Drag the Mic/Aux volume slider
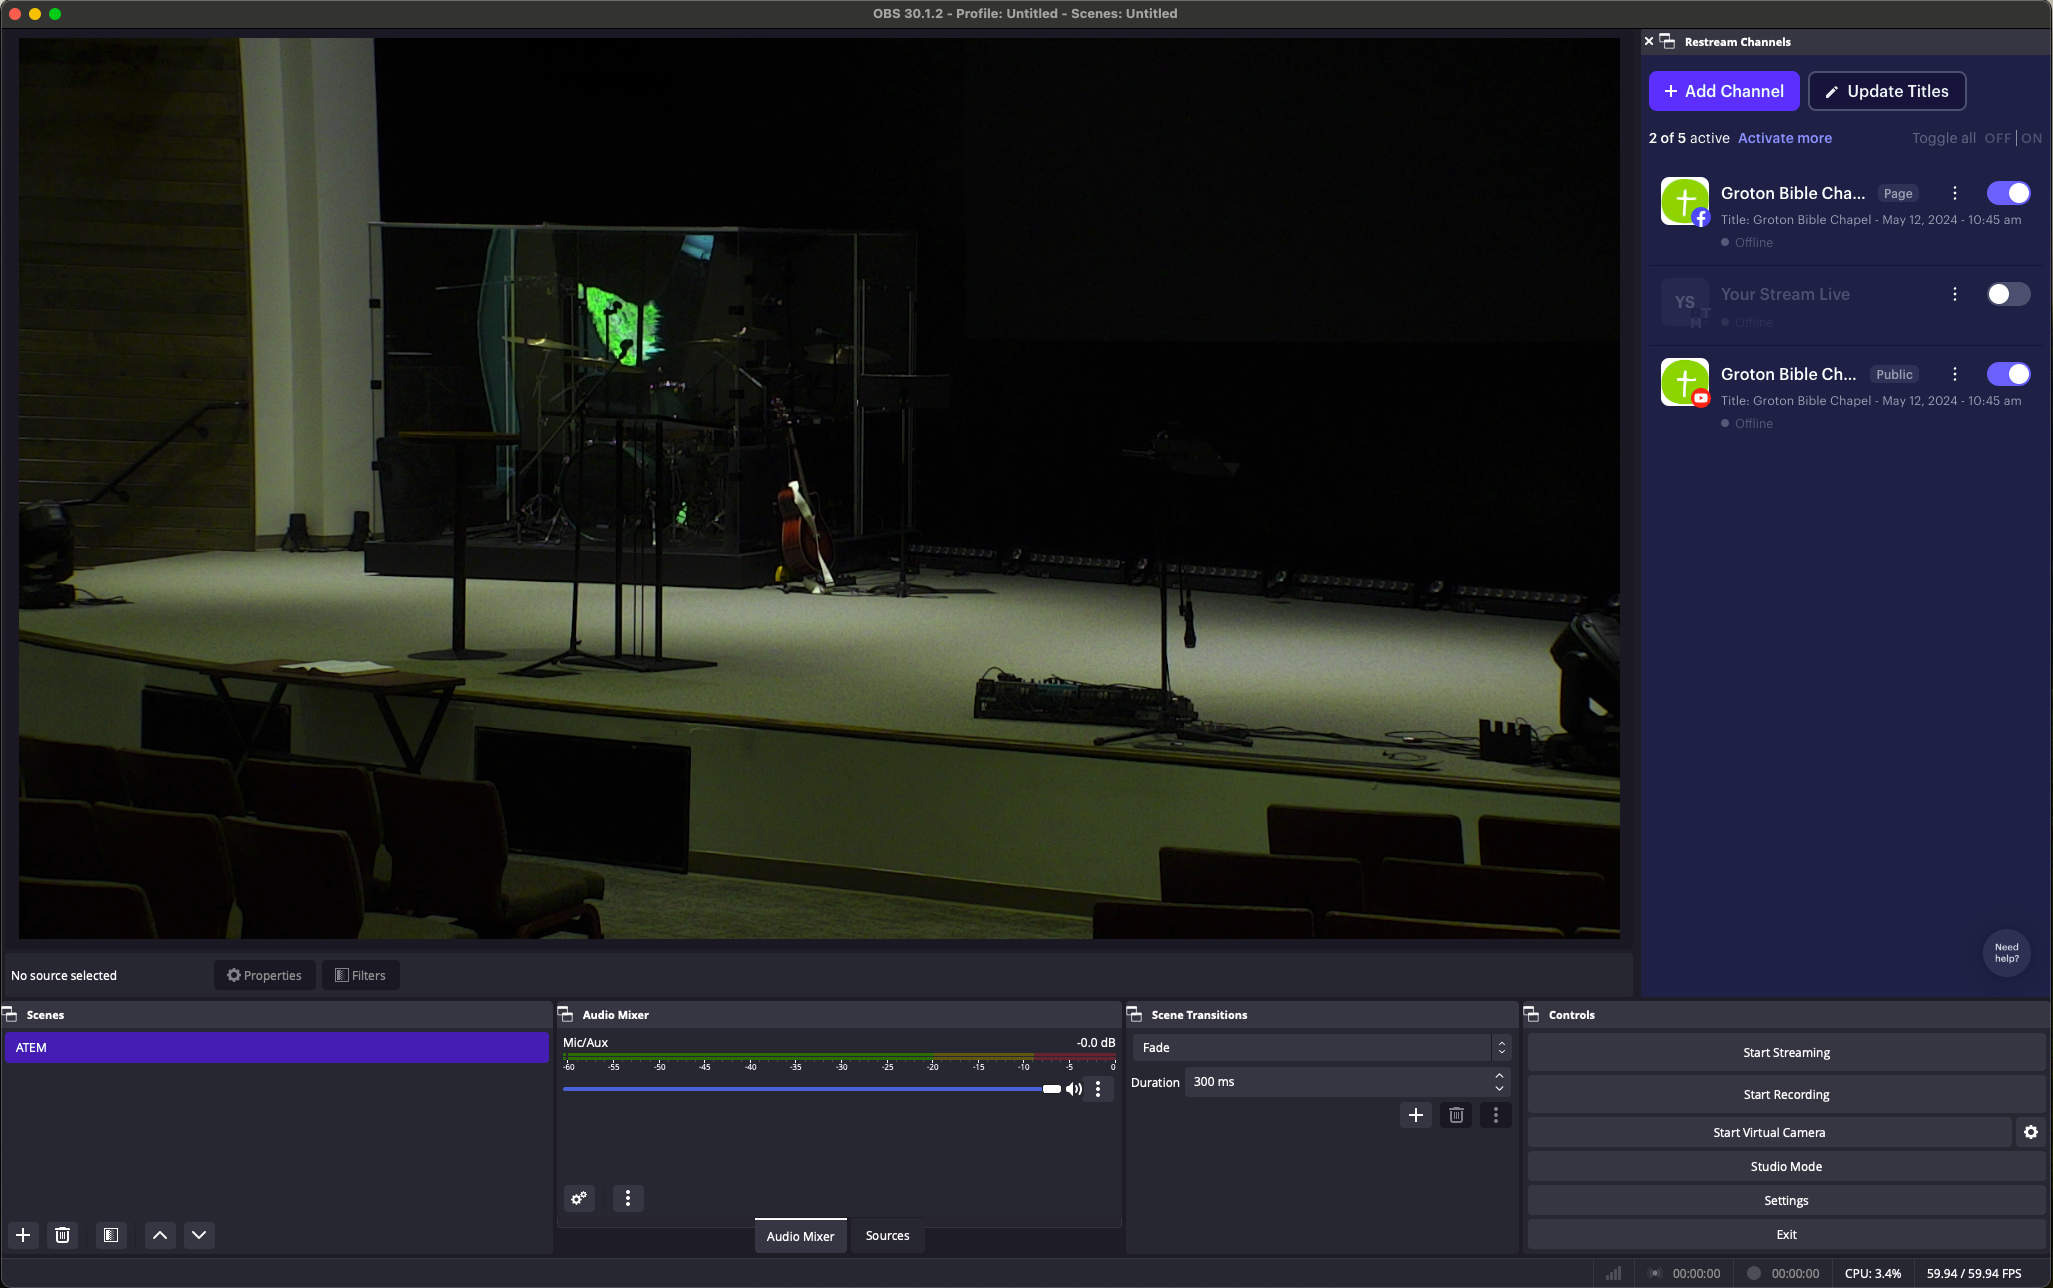Screen dimensions: 2053x1288 (x=1049, y=1088)
